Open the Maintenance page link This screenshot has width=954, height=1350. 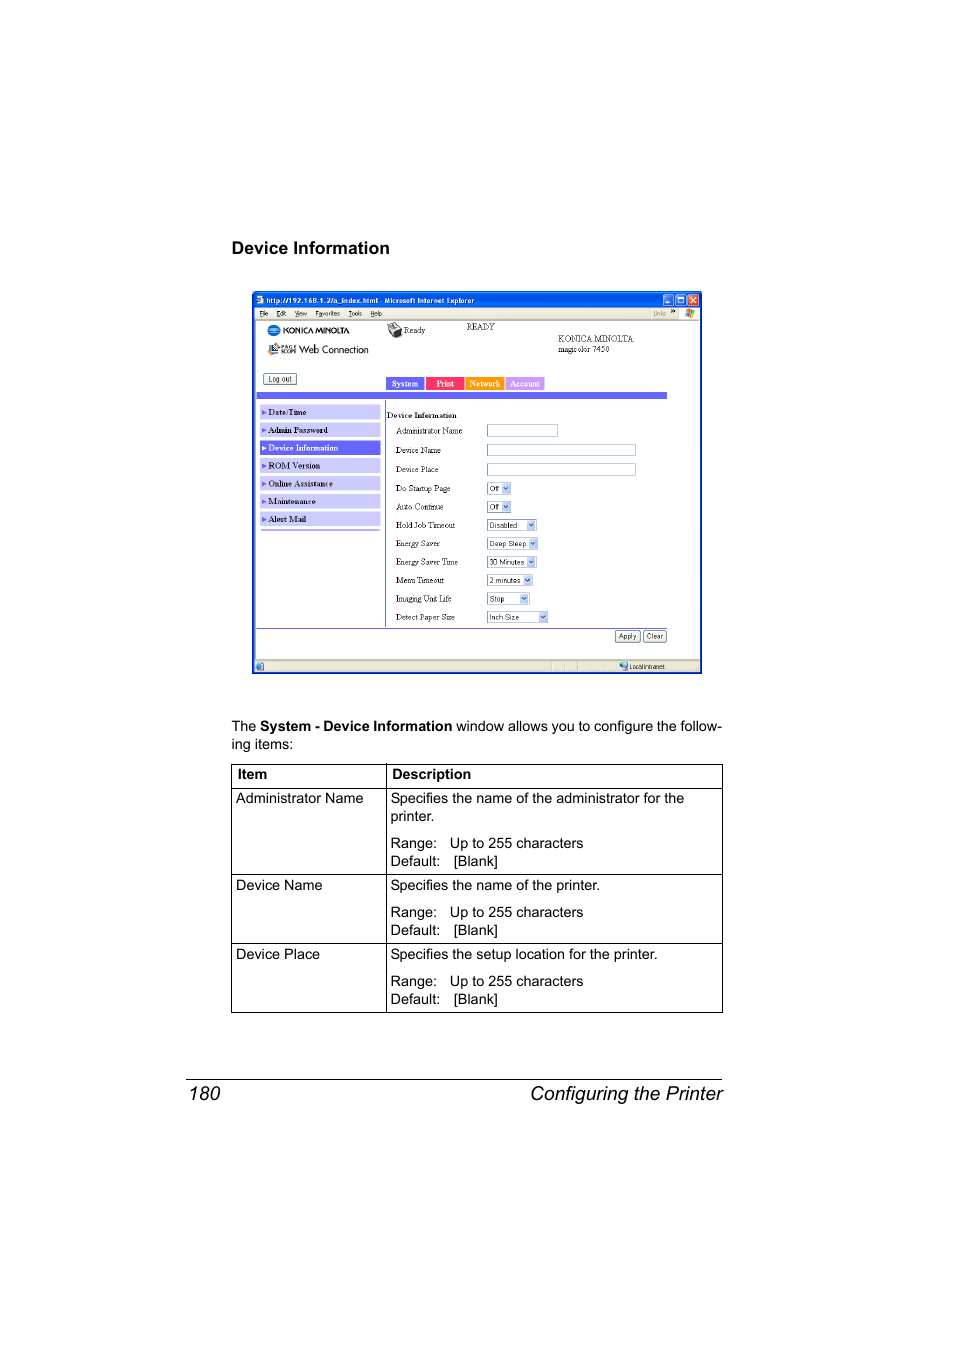[x=320, y=502]
